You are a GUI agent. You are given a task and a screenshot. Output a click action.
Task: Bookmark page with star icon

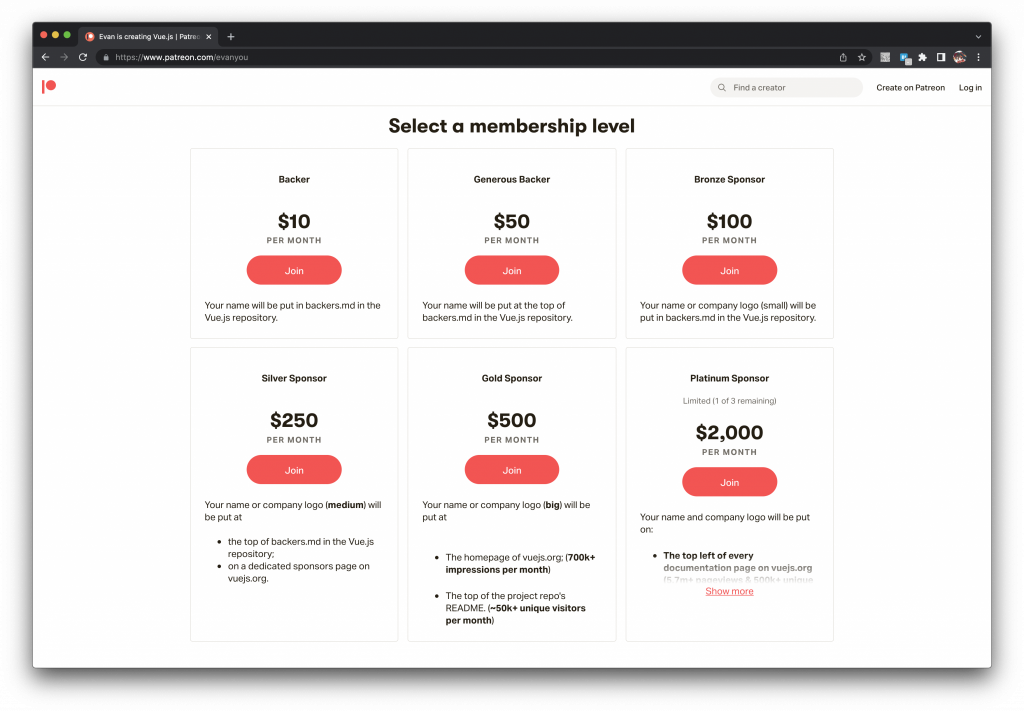[862, 57]
